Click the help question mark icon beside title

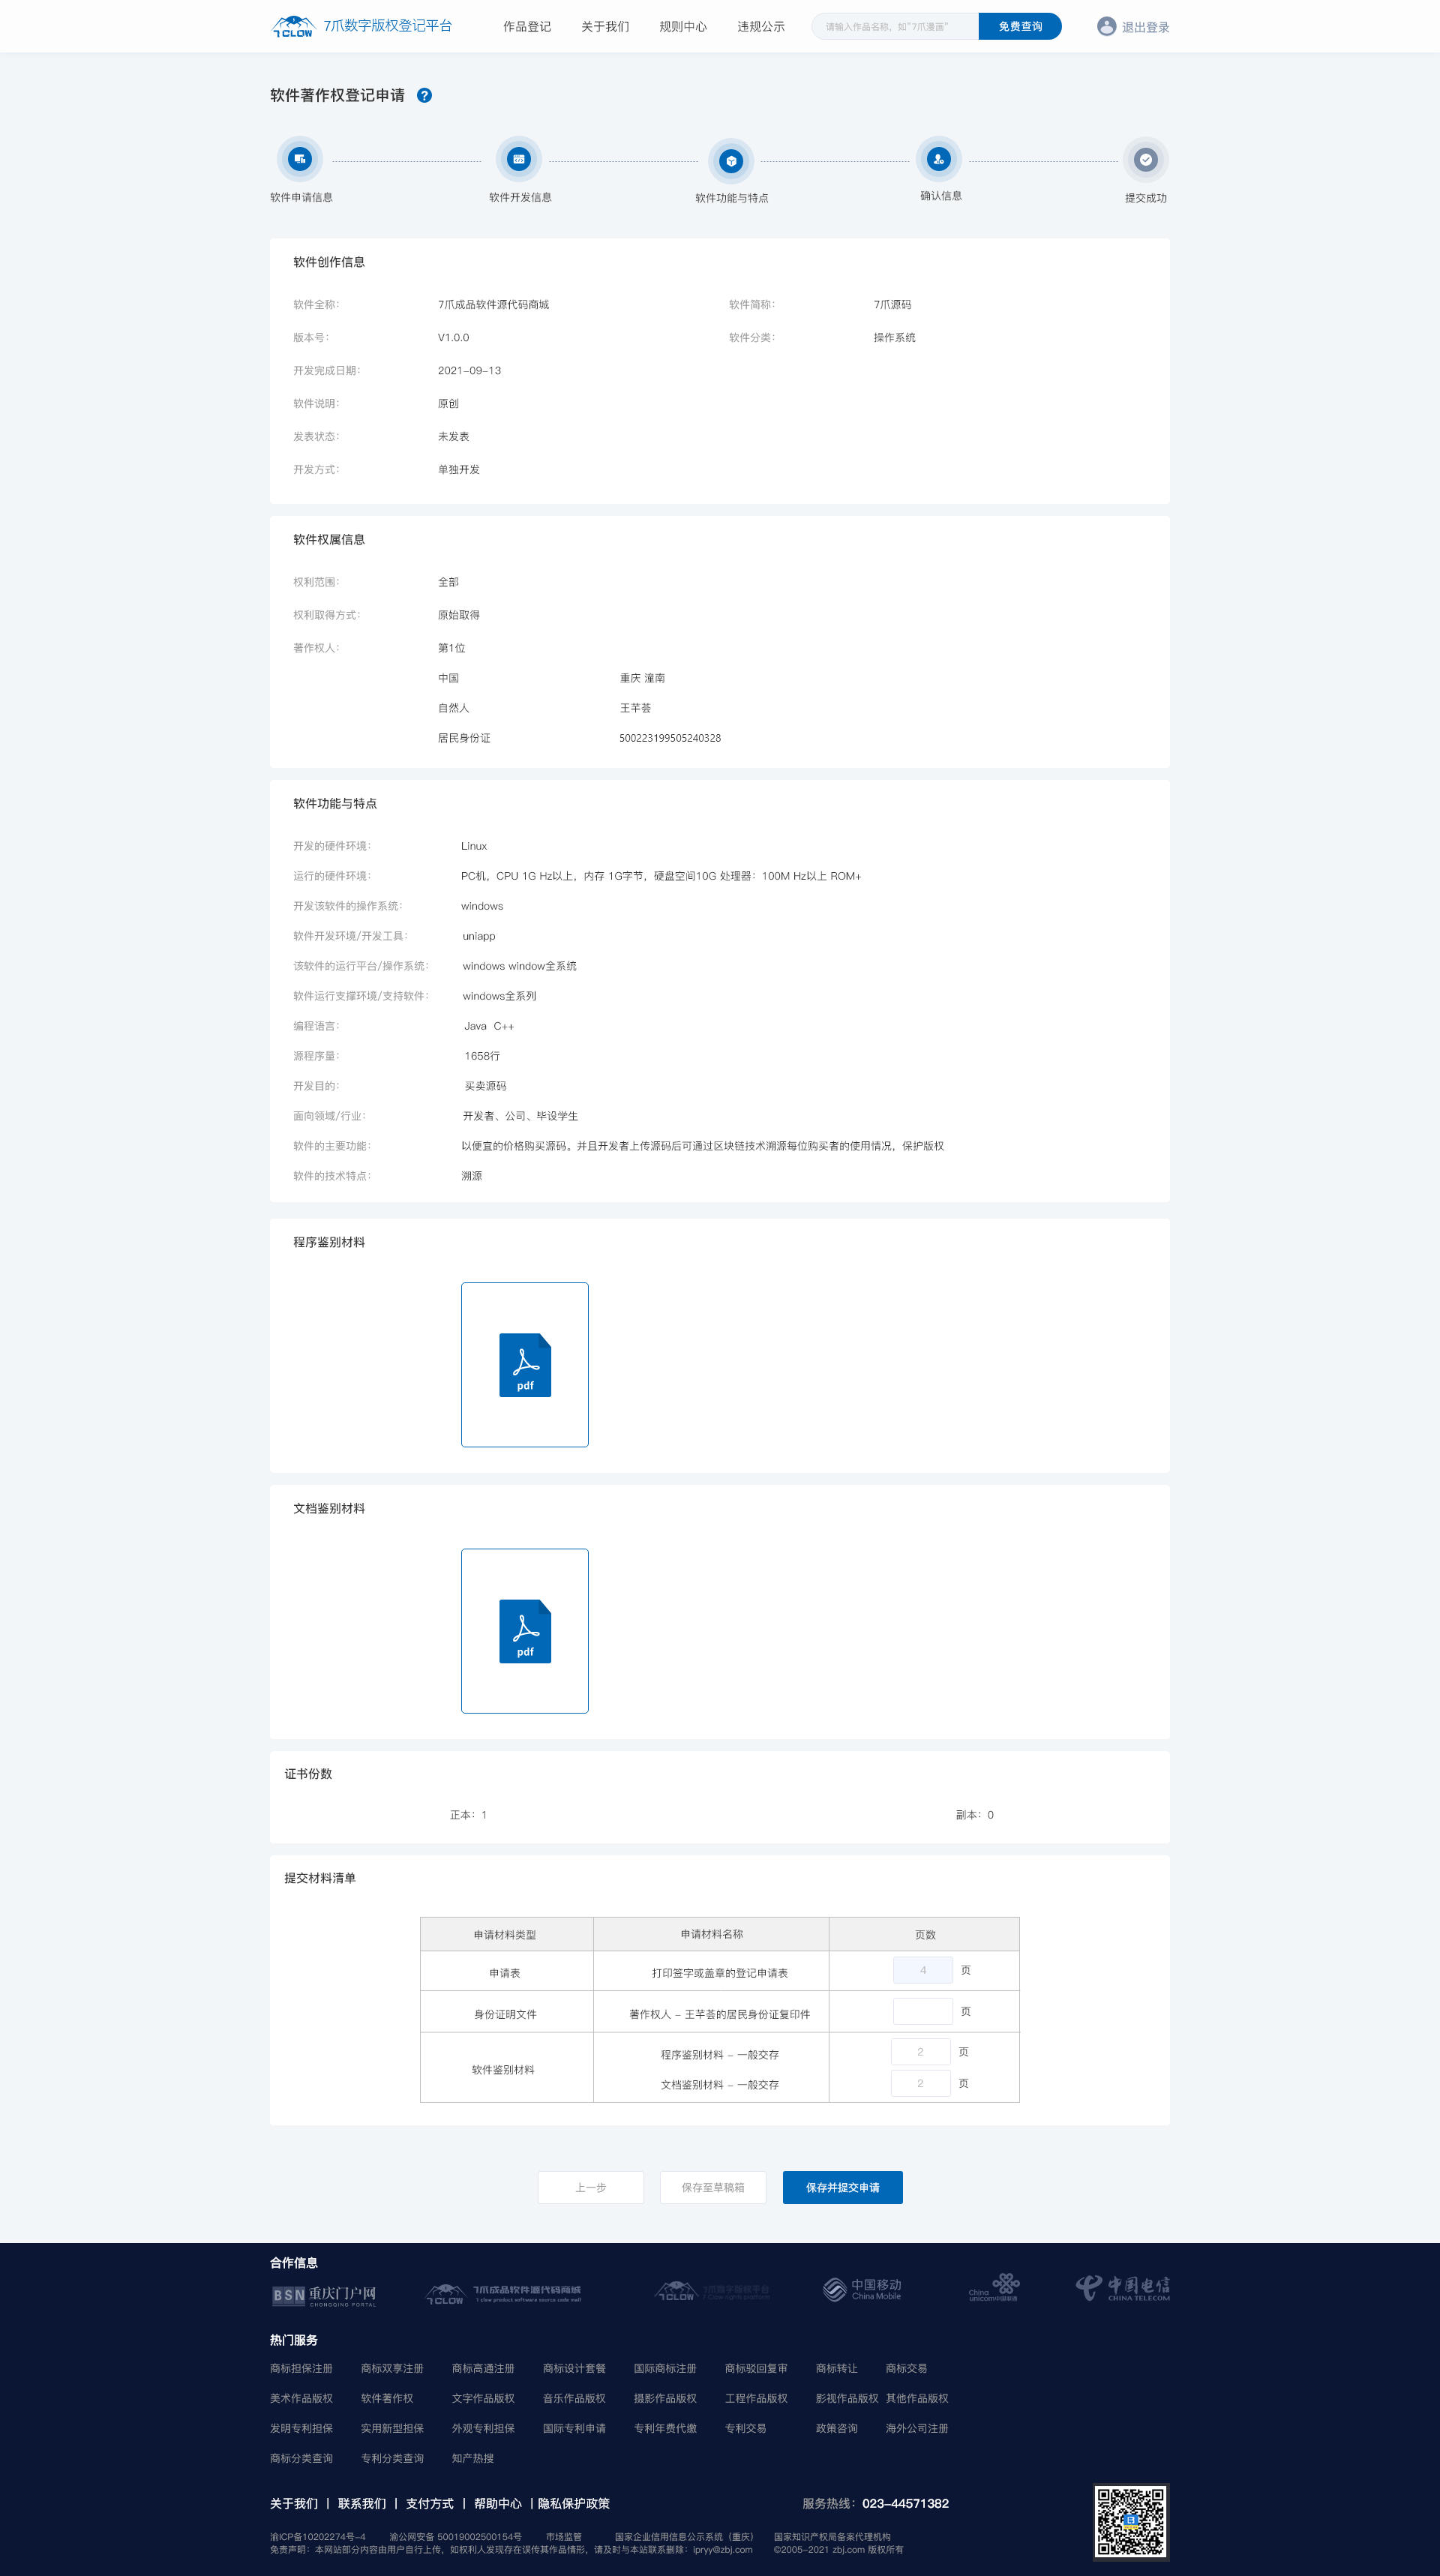coord(424,96)
